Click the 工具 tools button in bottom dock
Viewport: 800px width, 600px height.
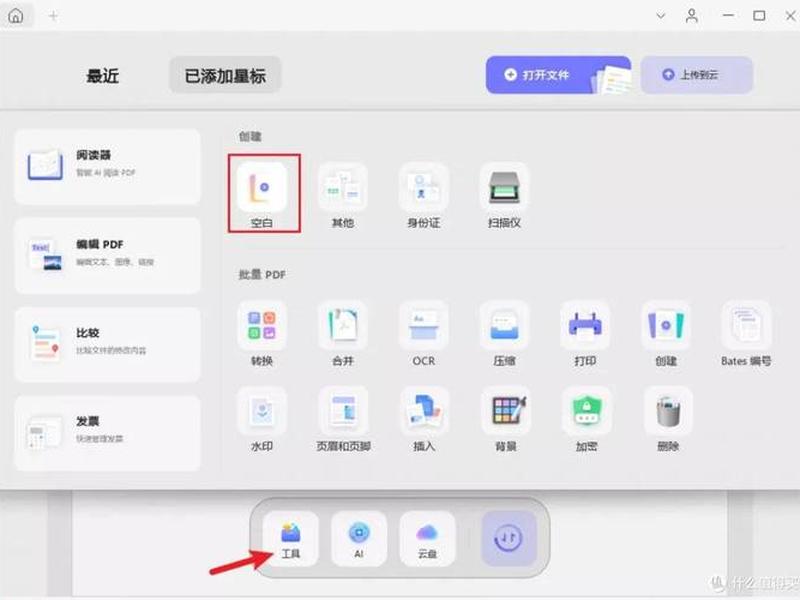(291, 539)
